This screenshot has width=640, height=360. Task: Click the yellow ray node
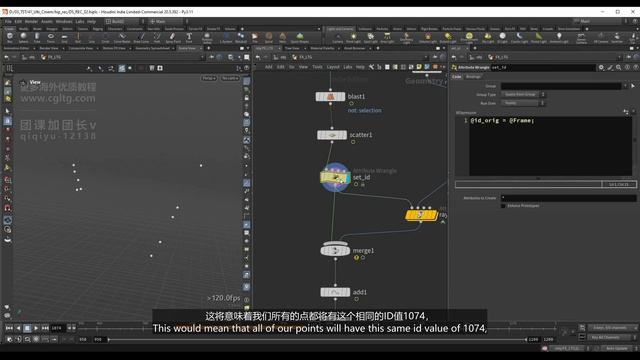pos(421,215)
